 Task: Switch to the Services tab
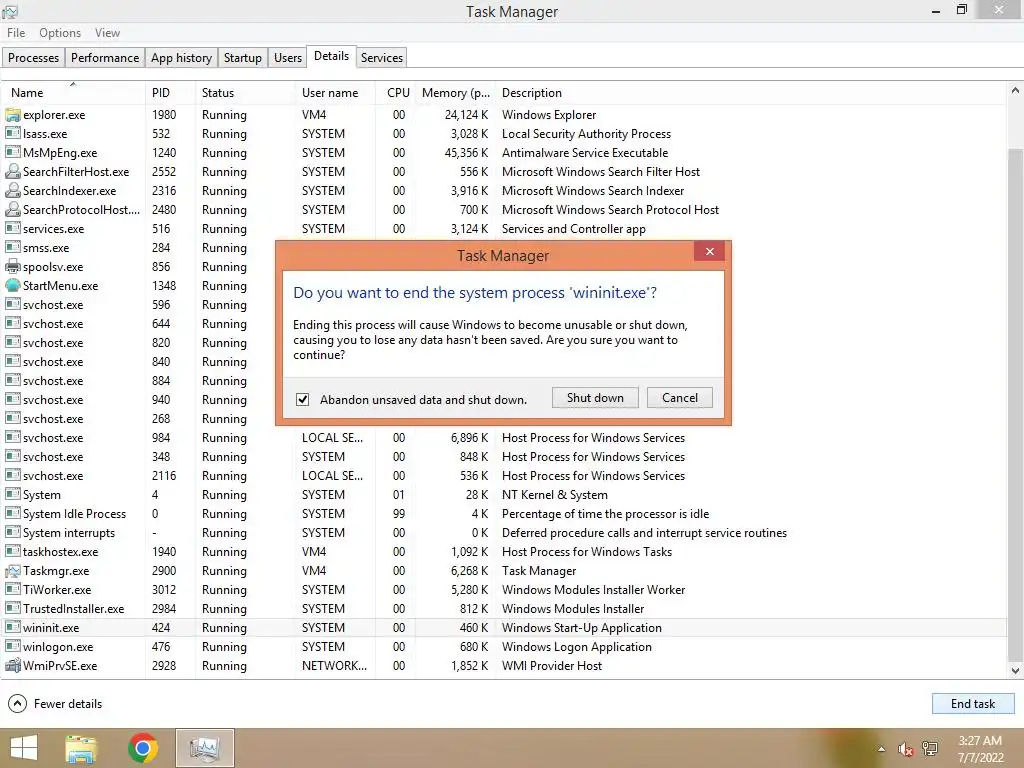pos(381,57)
